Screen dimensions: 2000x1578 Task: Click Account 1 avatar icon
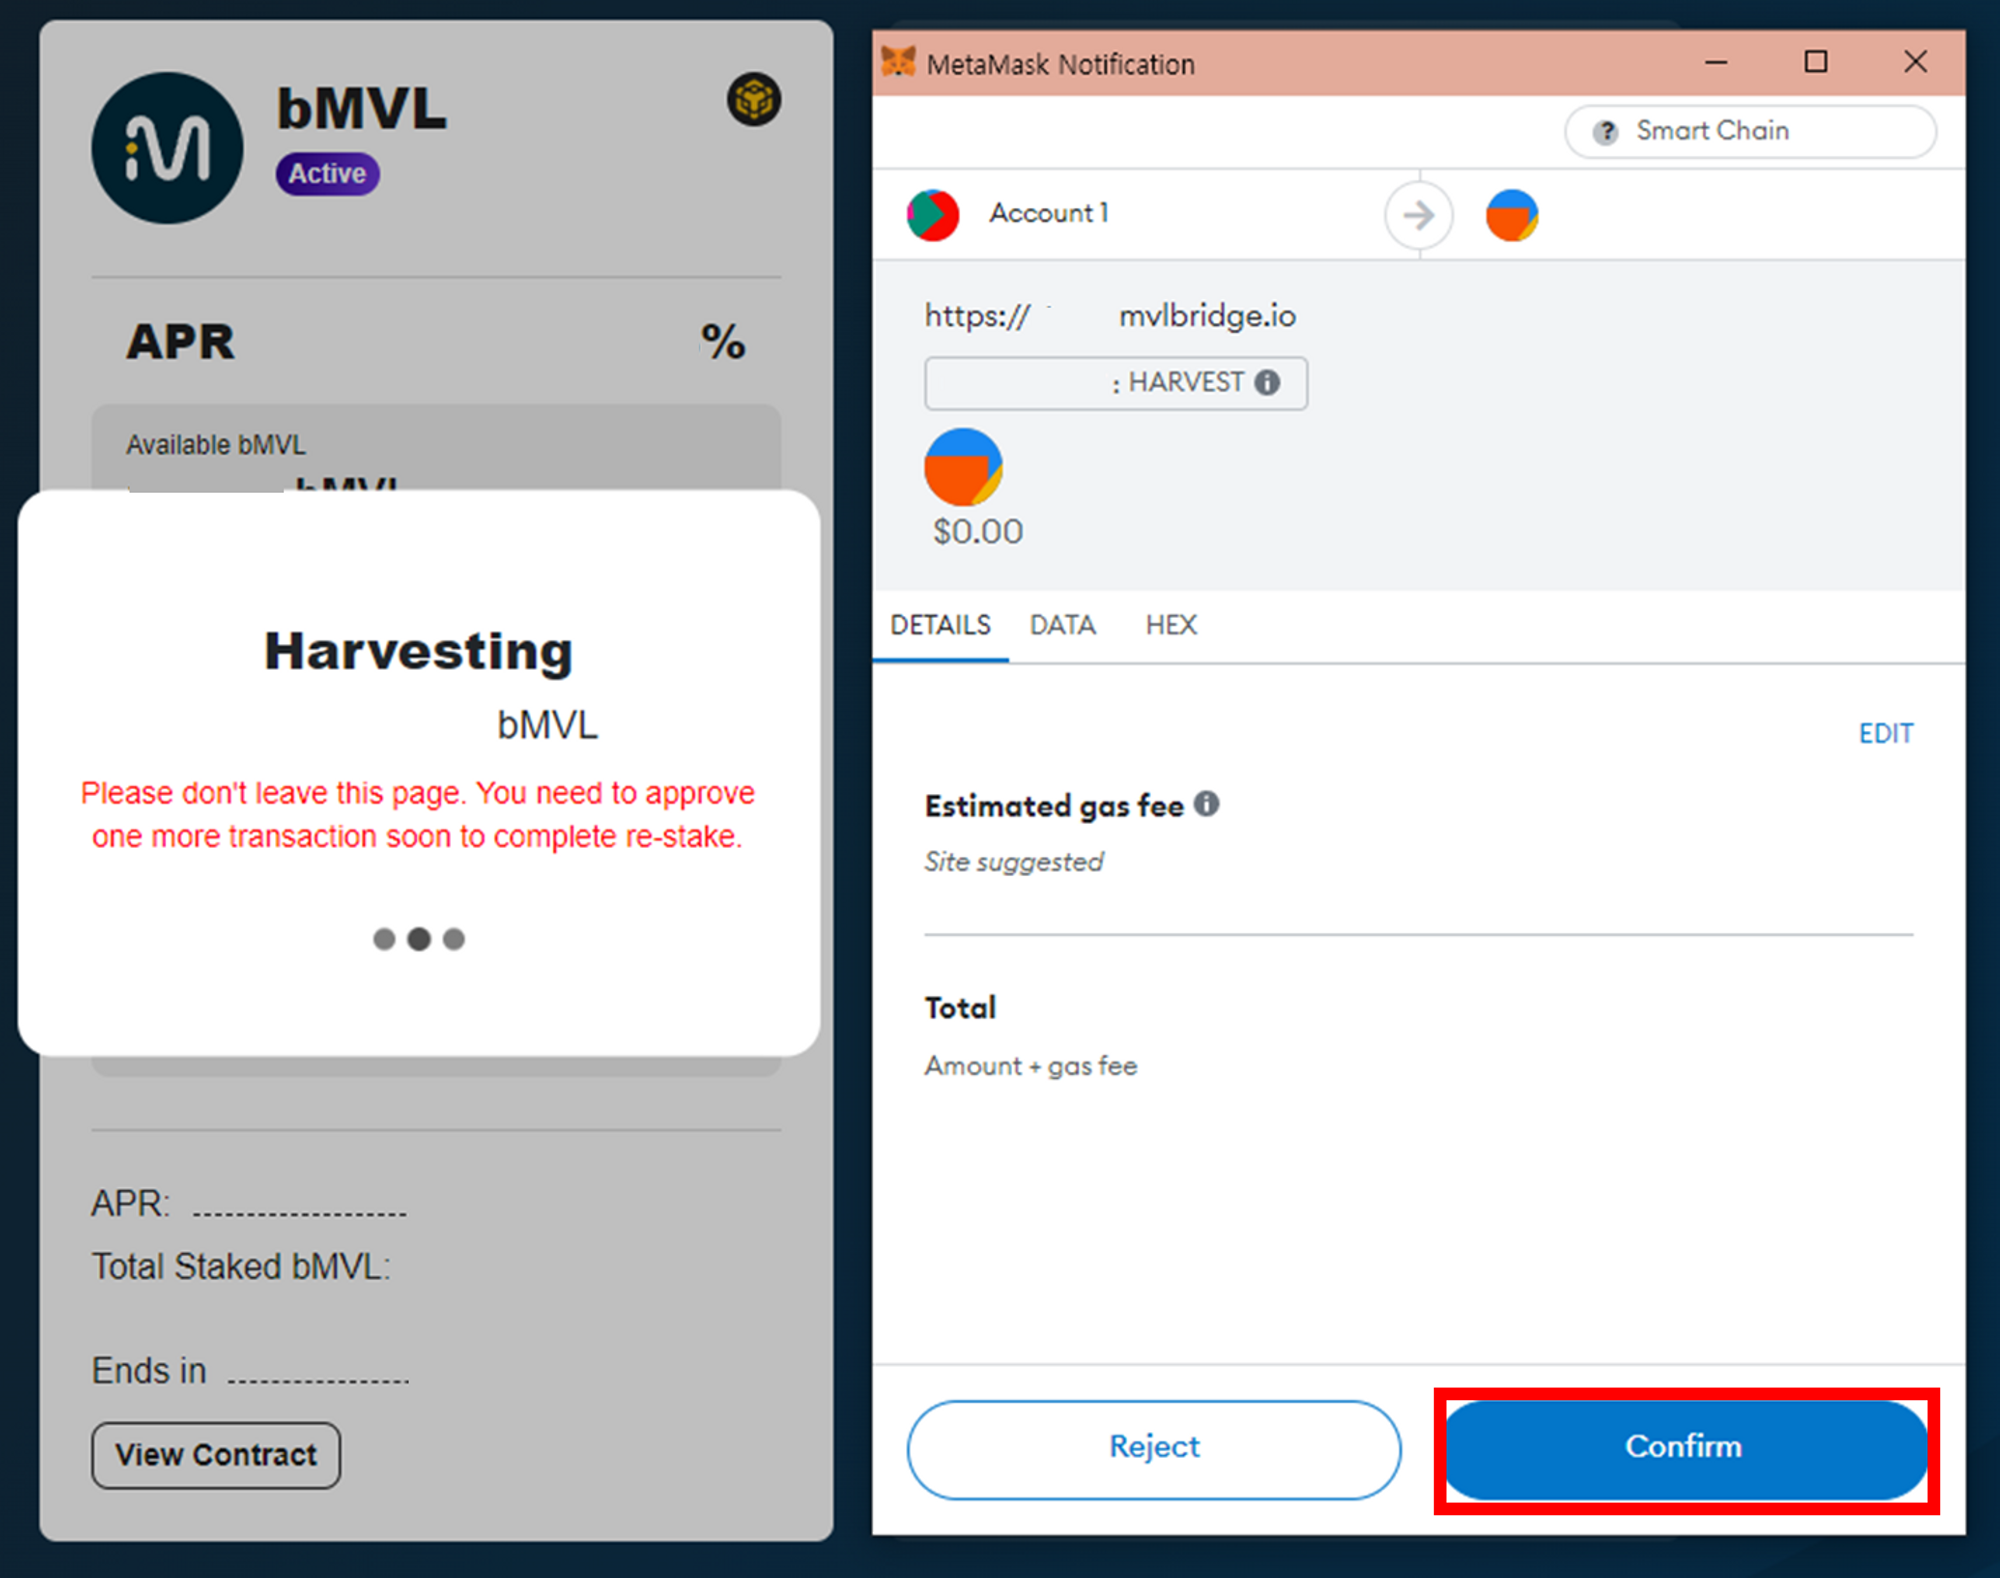click(x=932, y=214)
